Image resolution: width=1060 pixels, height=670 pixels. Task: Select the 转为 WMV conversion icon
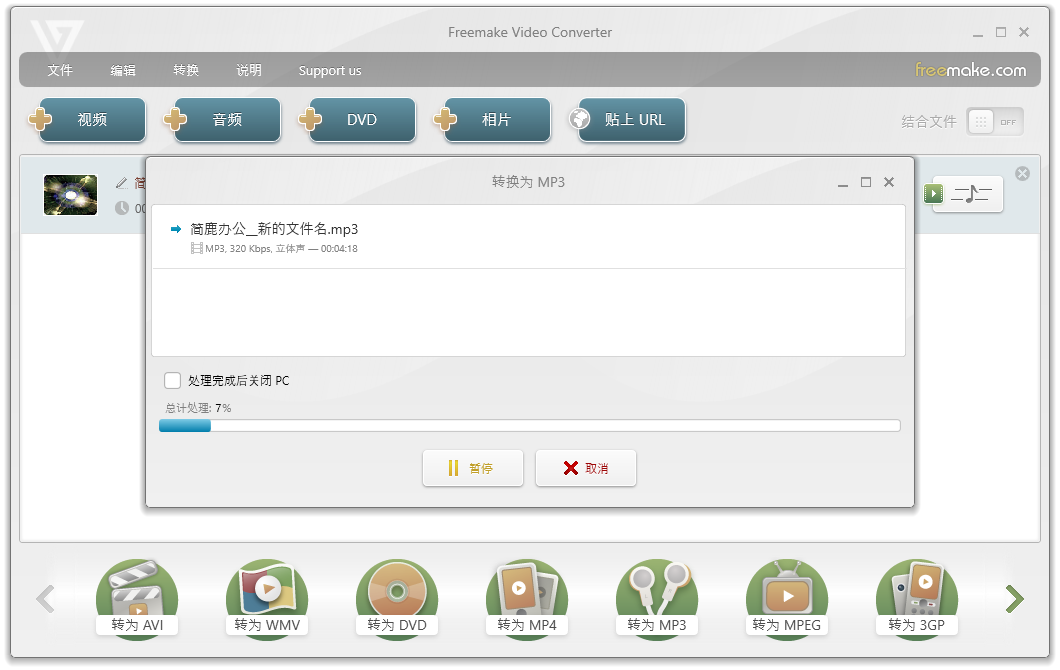[267, 598]
